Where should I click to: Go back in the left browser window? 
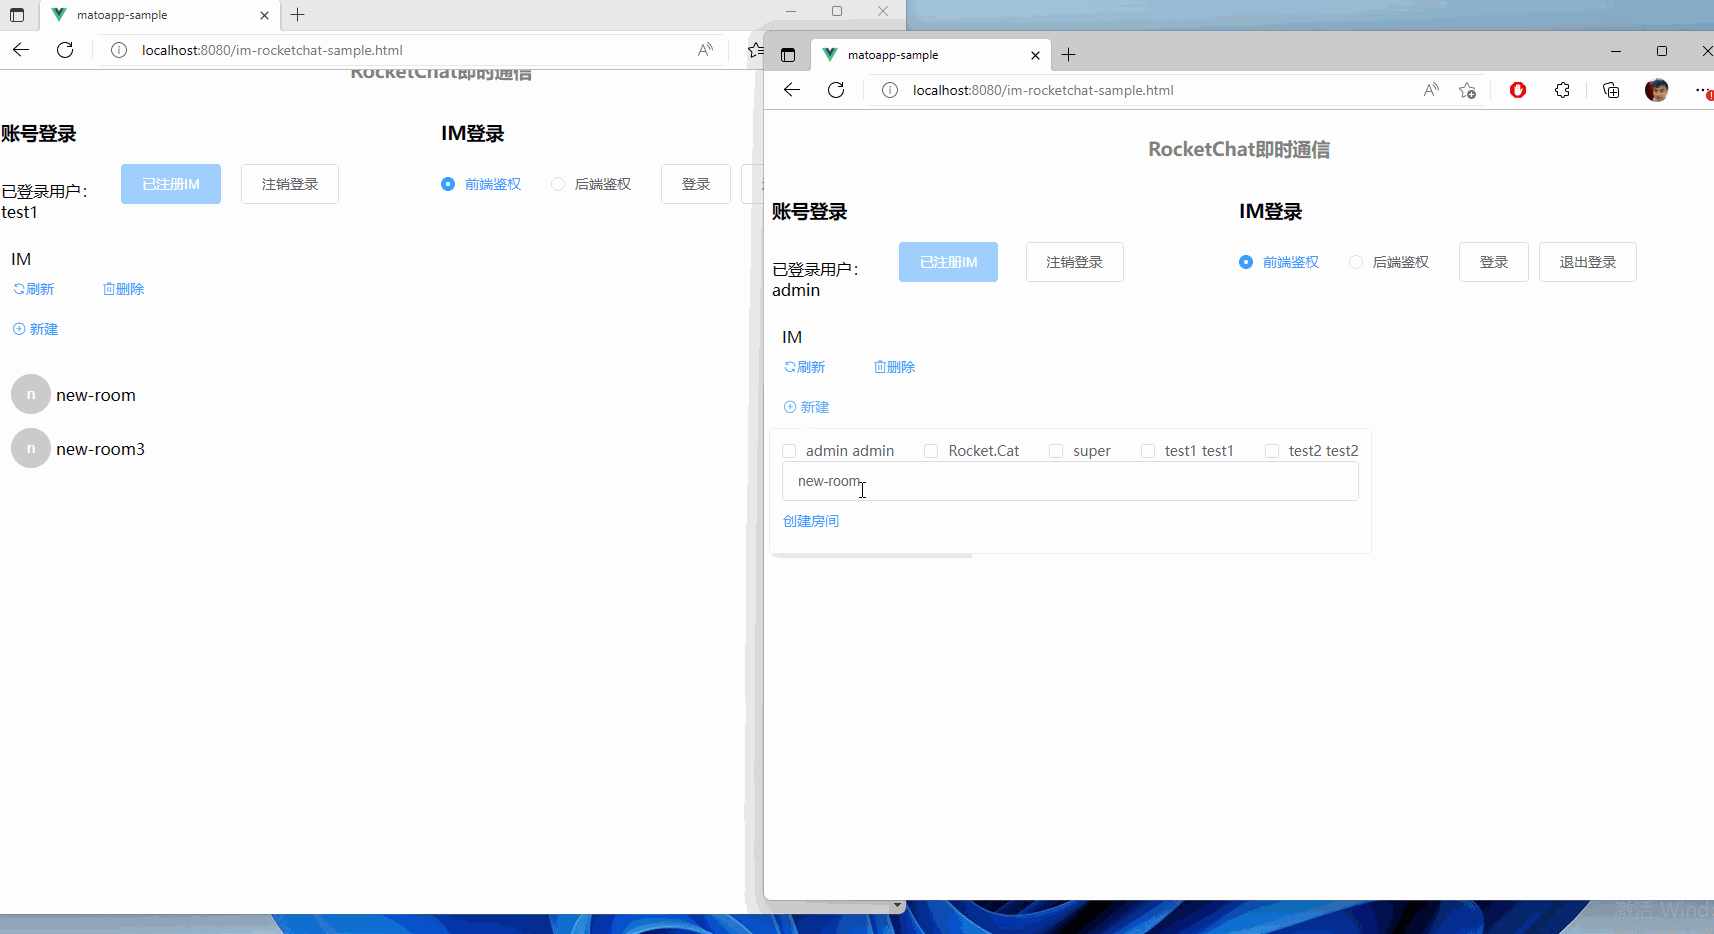21,50
